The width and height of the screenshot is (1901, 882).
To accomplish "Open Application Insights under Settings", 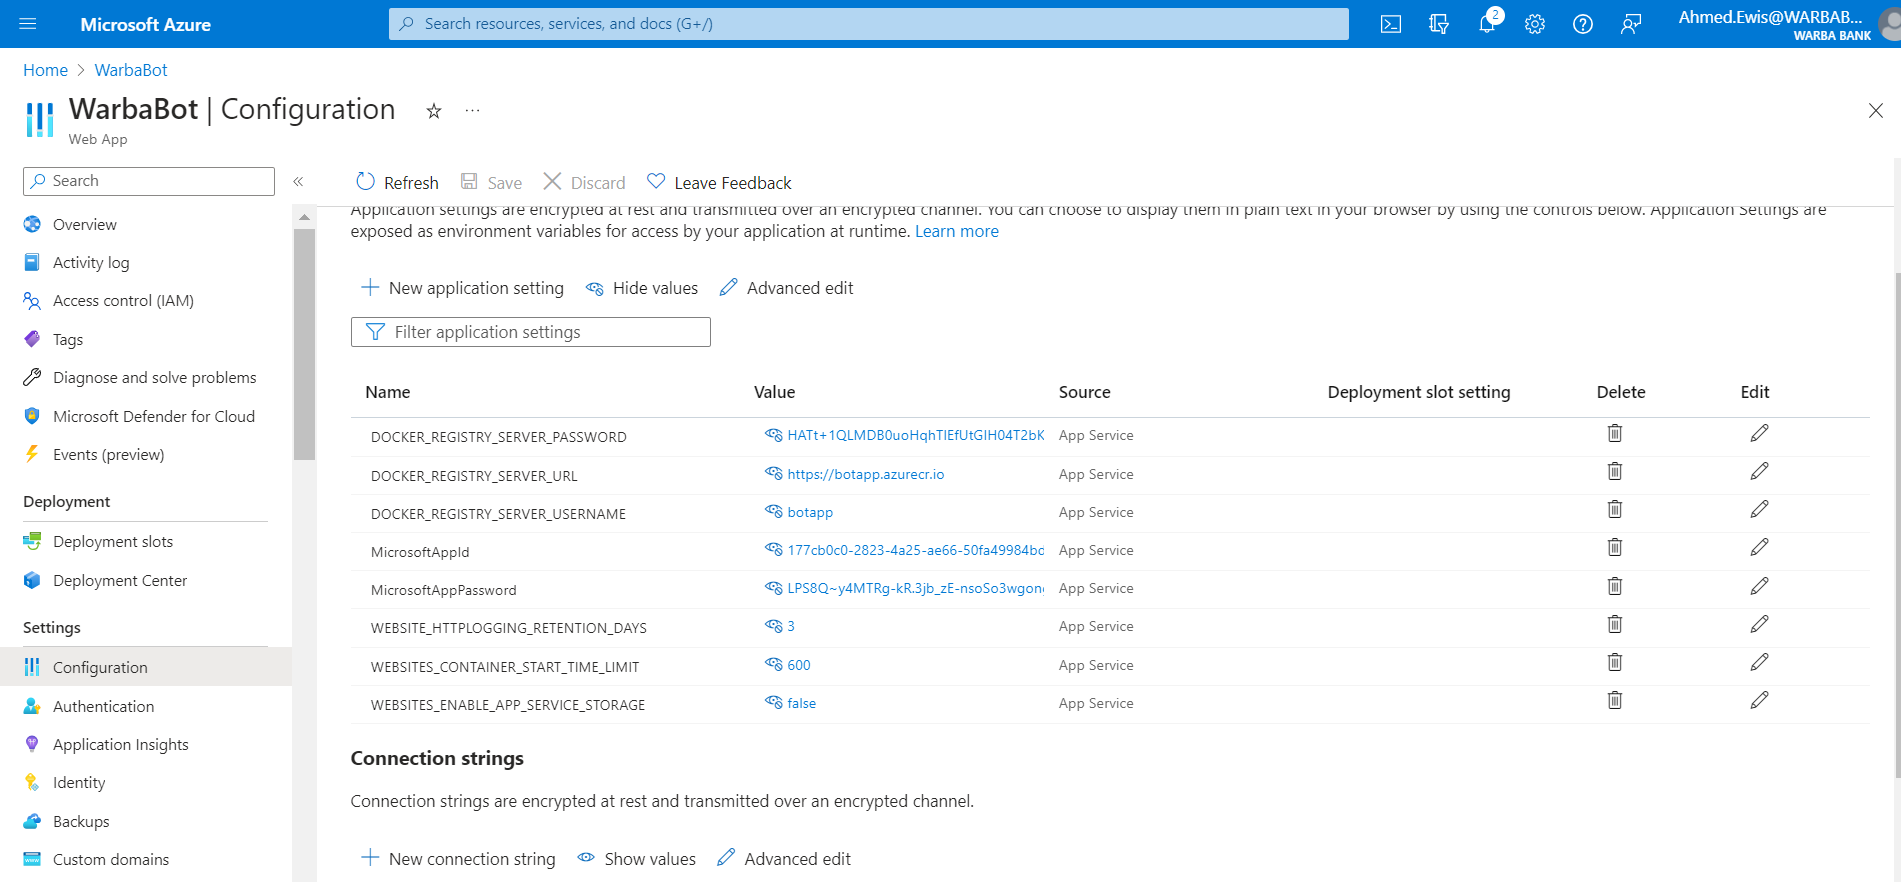I will pos(120,744).
